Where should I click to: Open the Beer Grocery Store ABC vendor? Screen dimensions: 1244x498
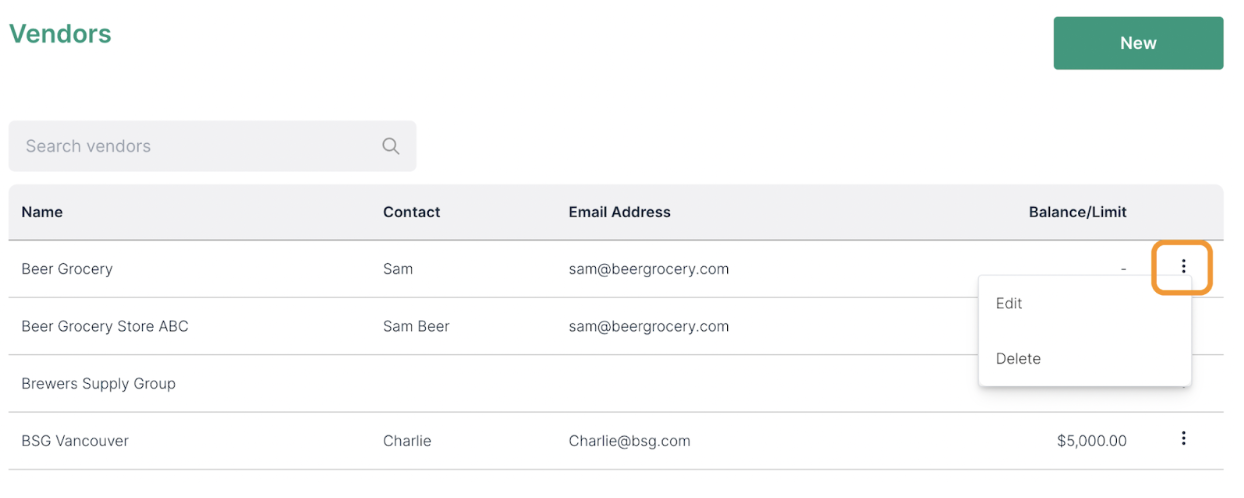[105, 326]
